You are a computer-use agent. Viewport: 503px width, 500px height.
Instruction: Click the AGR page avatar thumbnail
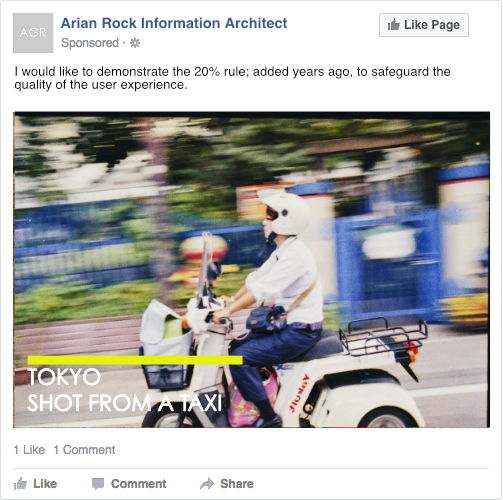[33, 33]
